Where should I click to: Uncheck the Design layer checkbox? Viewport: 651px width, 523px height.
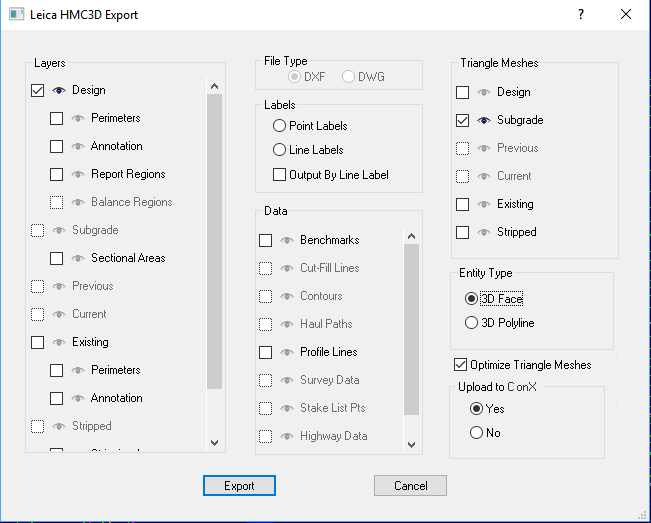[x=38, y=90]
